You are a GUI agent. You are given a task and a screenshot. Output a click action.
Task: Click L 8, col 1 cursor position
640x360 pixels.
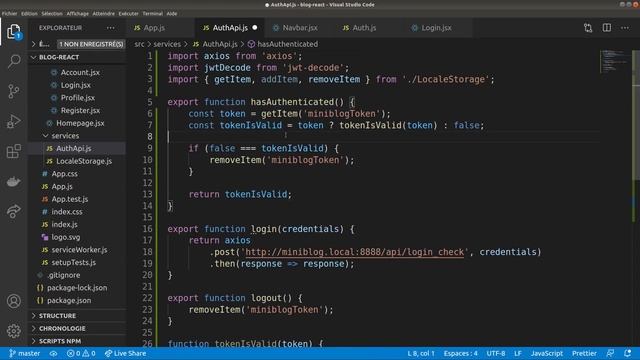coord(421,353)
